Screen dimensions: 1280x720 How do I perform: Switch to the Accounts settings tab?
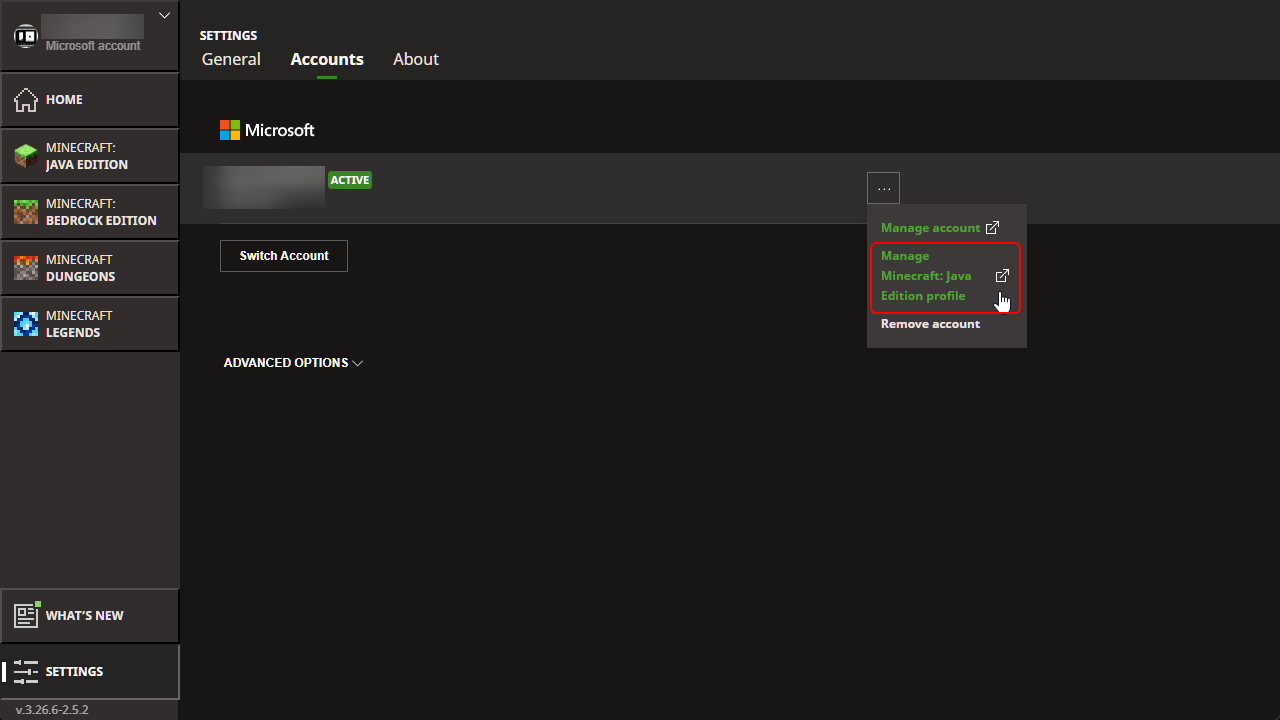327,59
